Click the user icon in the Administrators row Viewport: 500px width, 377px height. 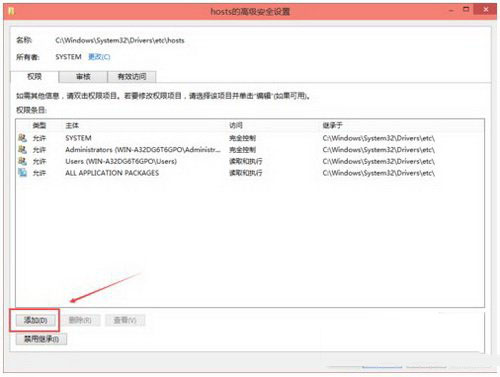(x=22, y=149)
